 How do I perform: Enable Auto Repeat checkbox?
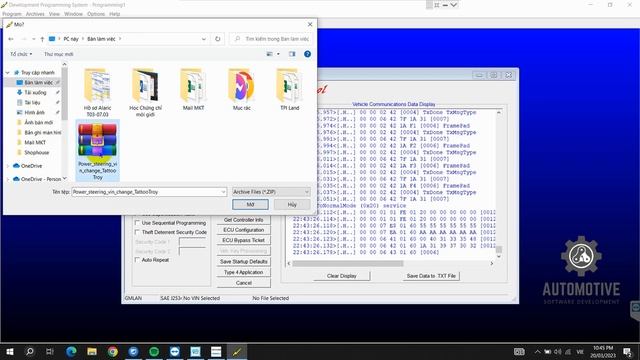137,260
